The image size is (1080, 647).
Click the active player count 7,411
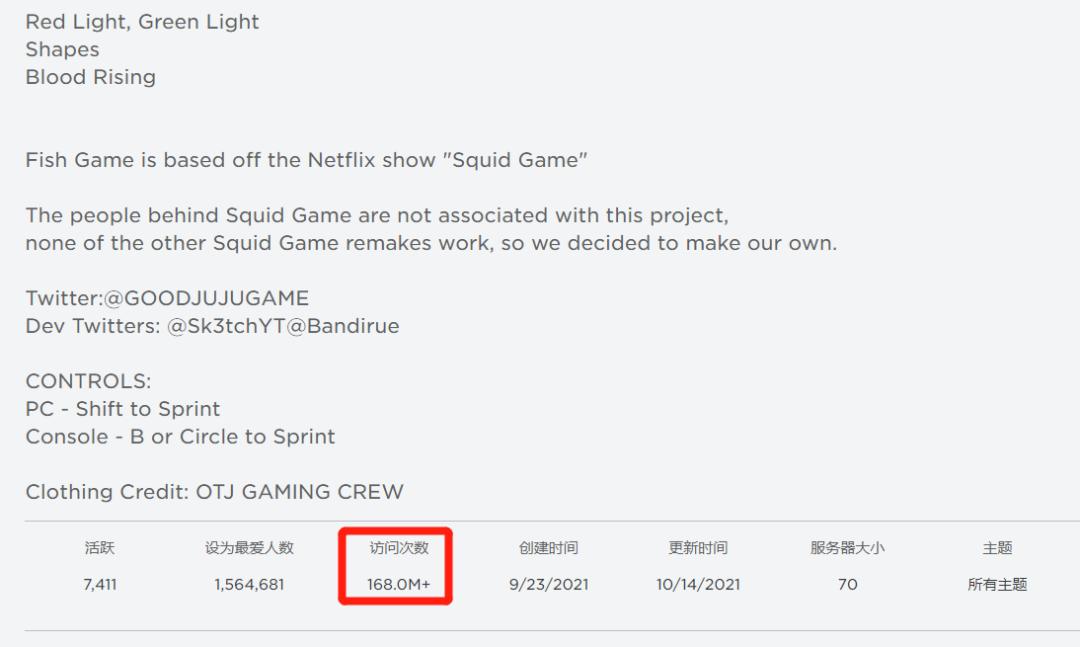coord(100,584)
